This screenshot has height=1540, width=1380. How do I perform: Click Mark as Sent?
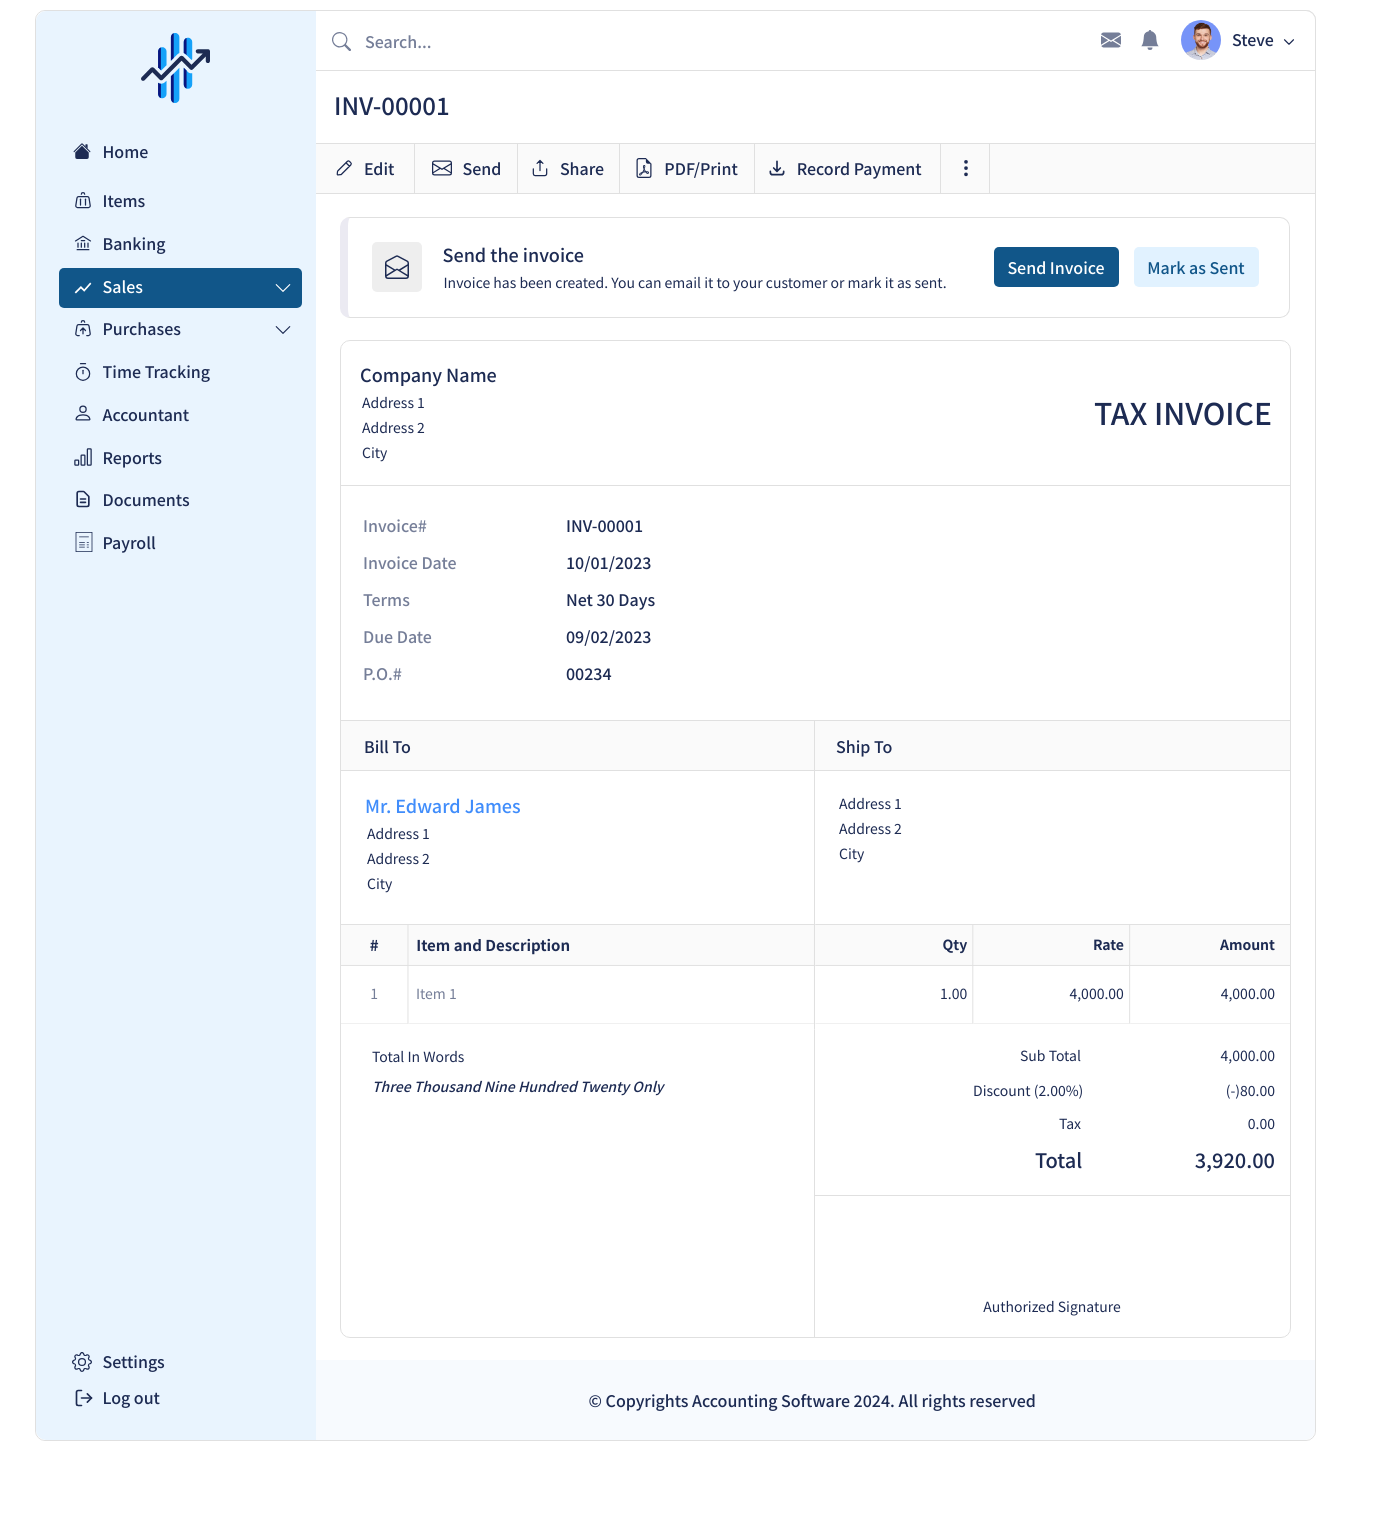click(1196, 267)
